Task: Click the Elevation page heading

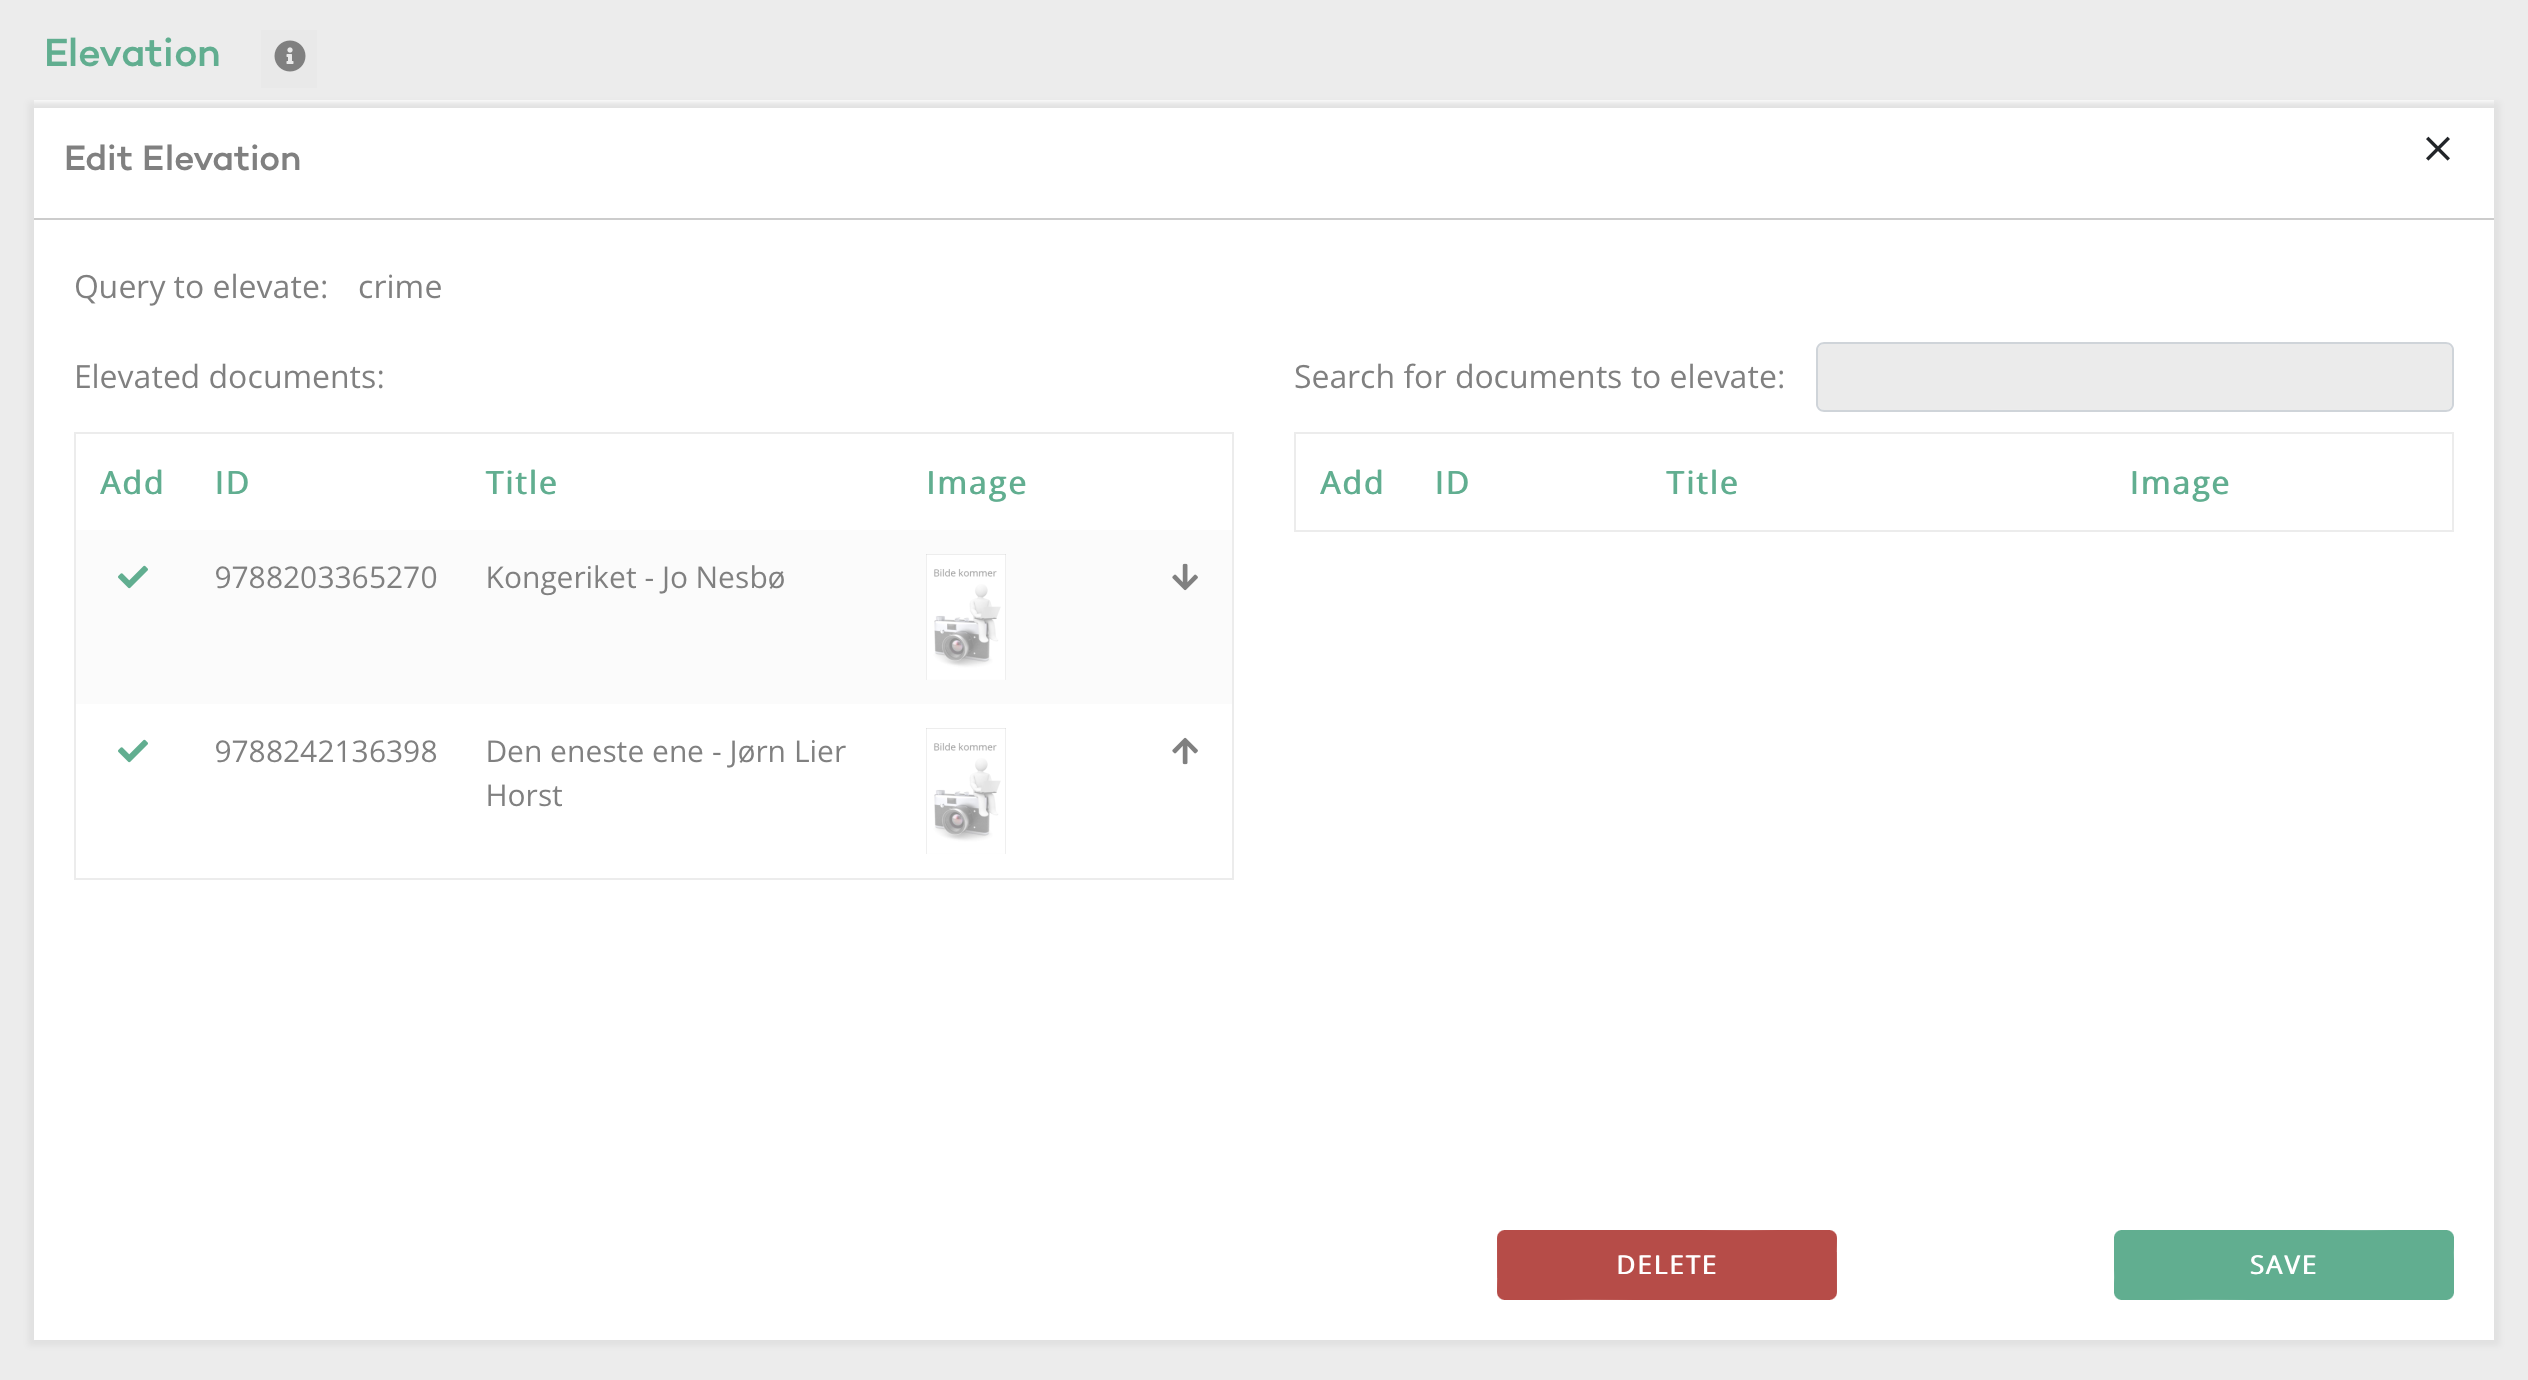Action: [132, 54]
